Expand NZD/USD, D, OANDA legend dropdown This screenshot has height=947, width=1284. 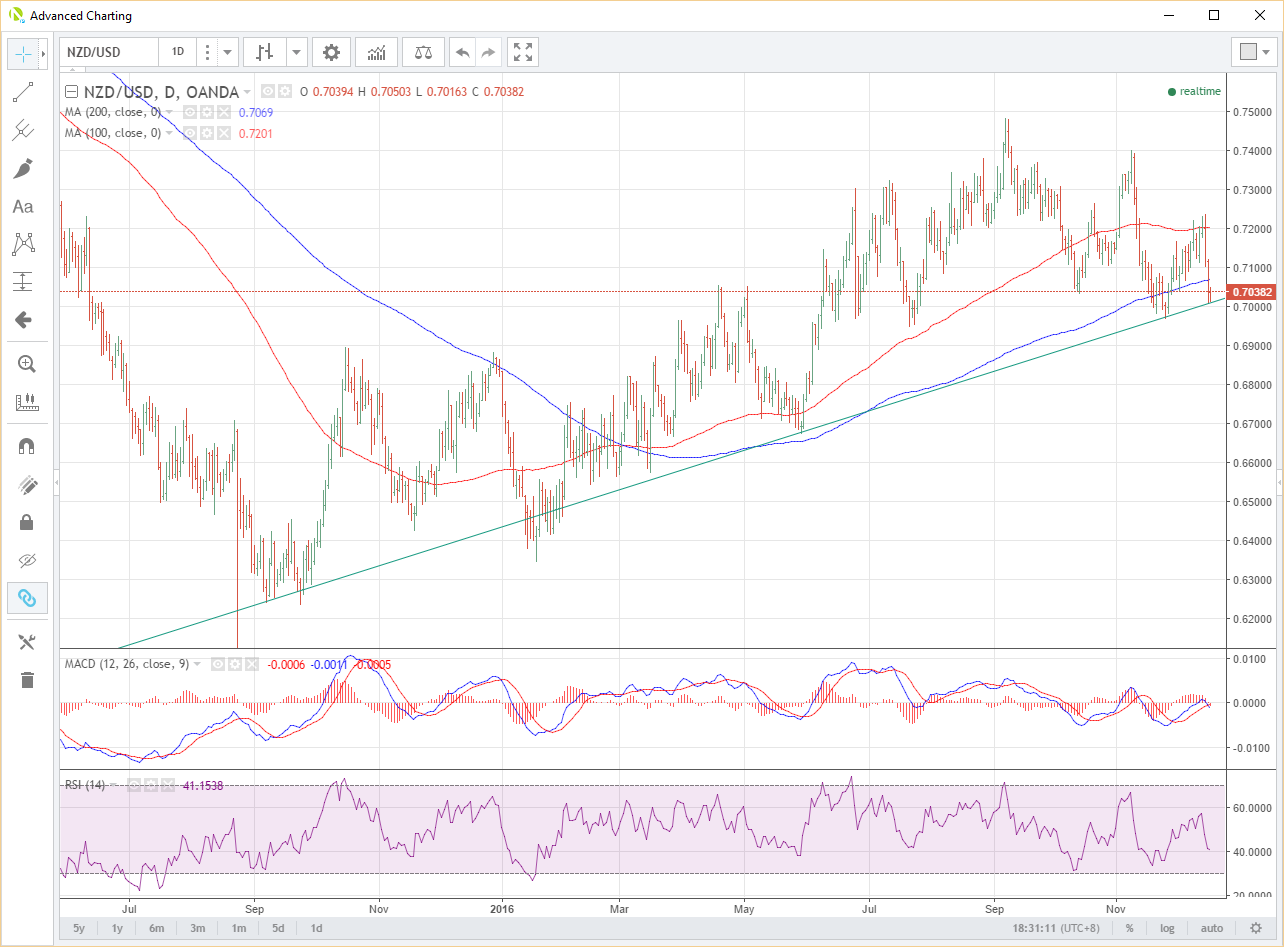[x=247, y=91]
